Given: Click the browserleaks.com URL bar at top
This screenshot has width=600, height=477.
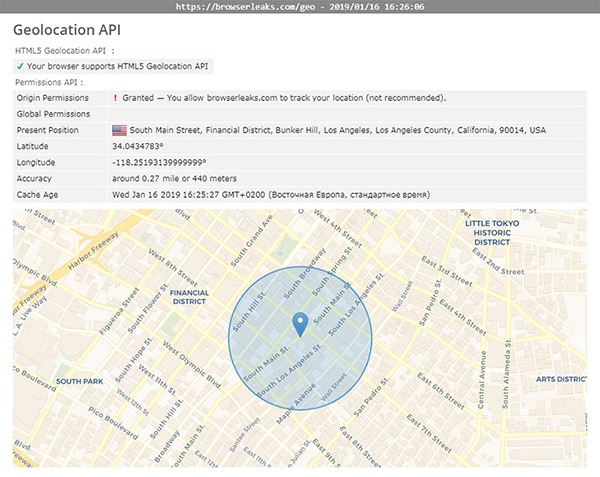Looking at the screenshot, I should 300,7.
